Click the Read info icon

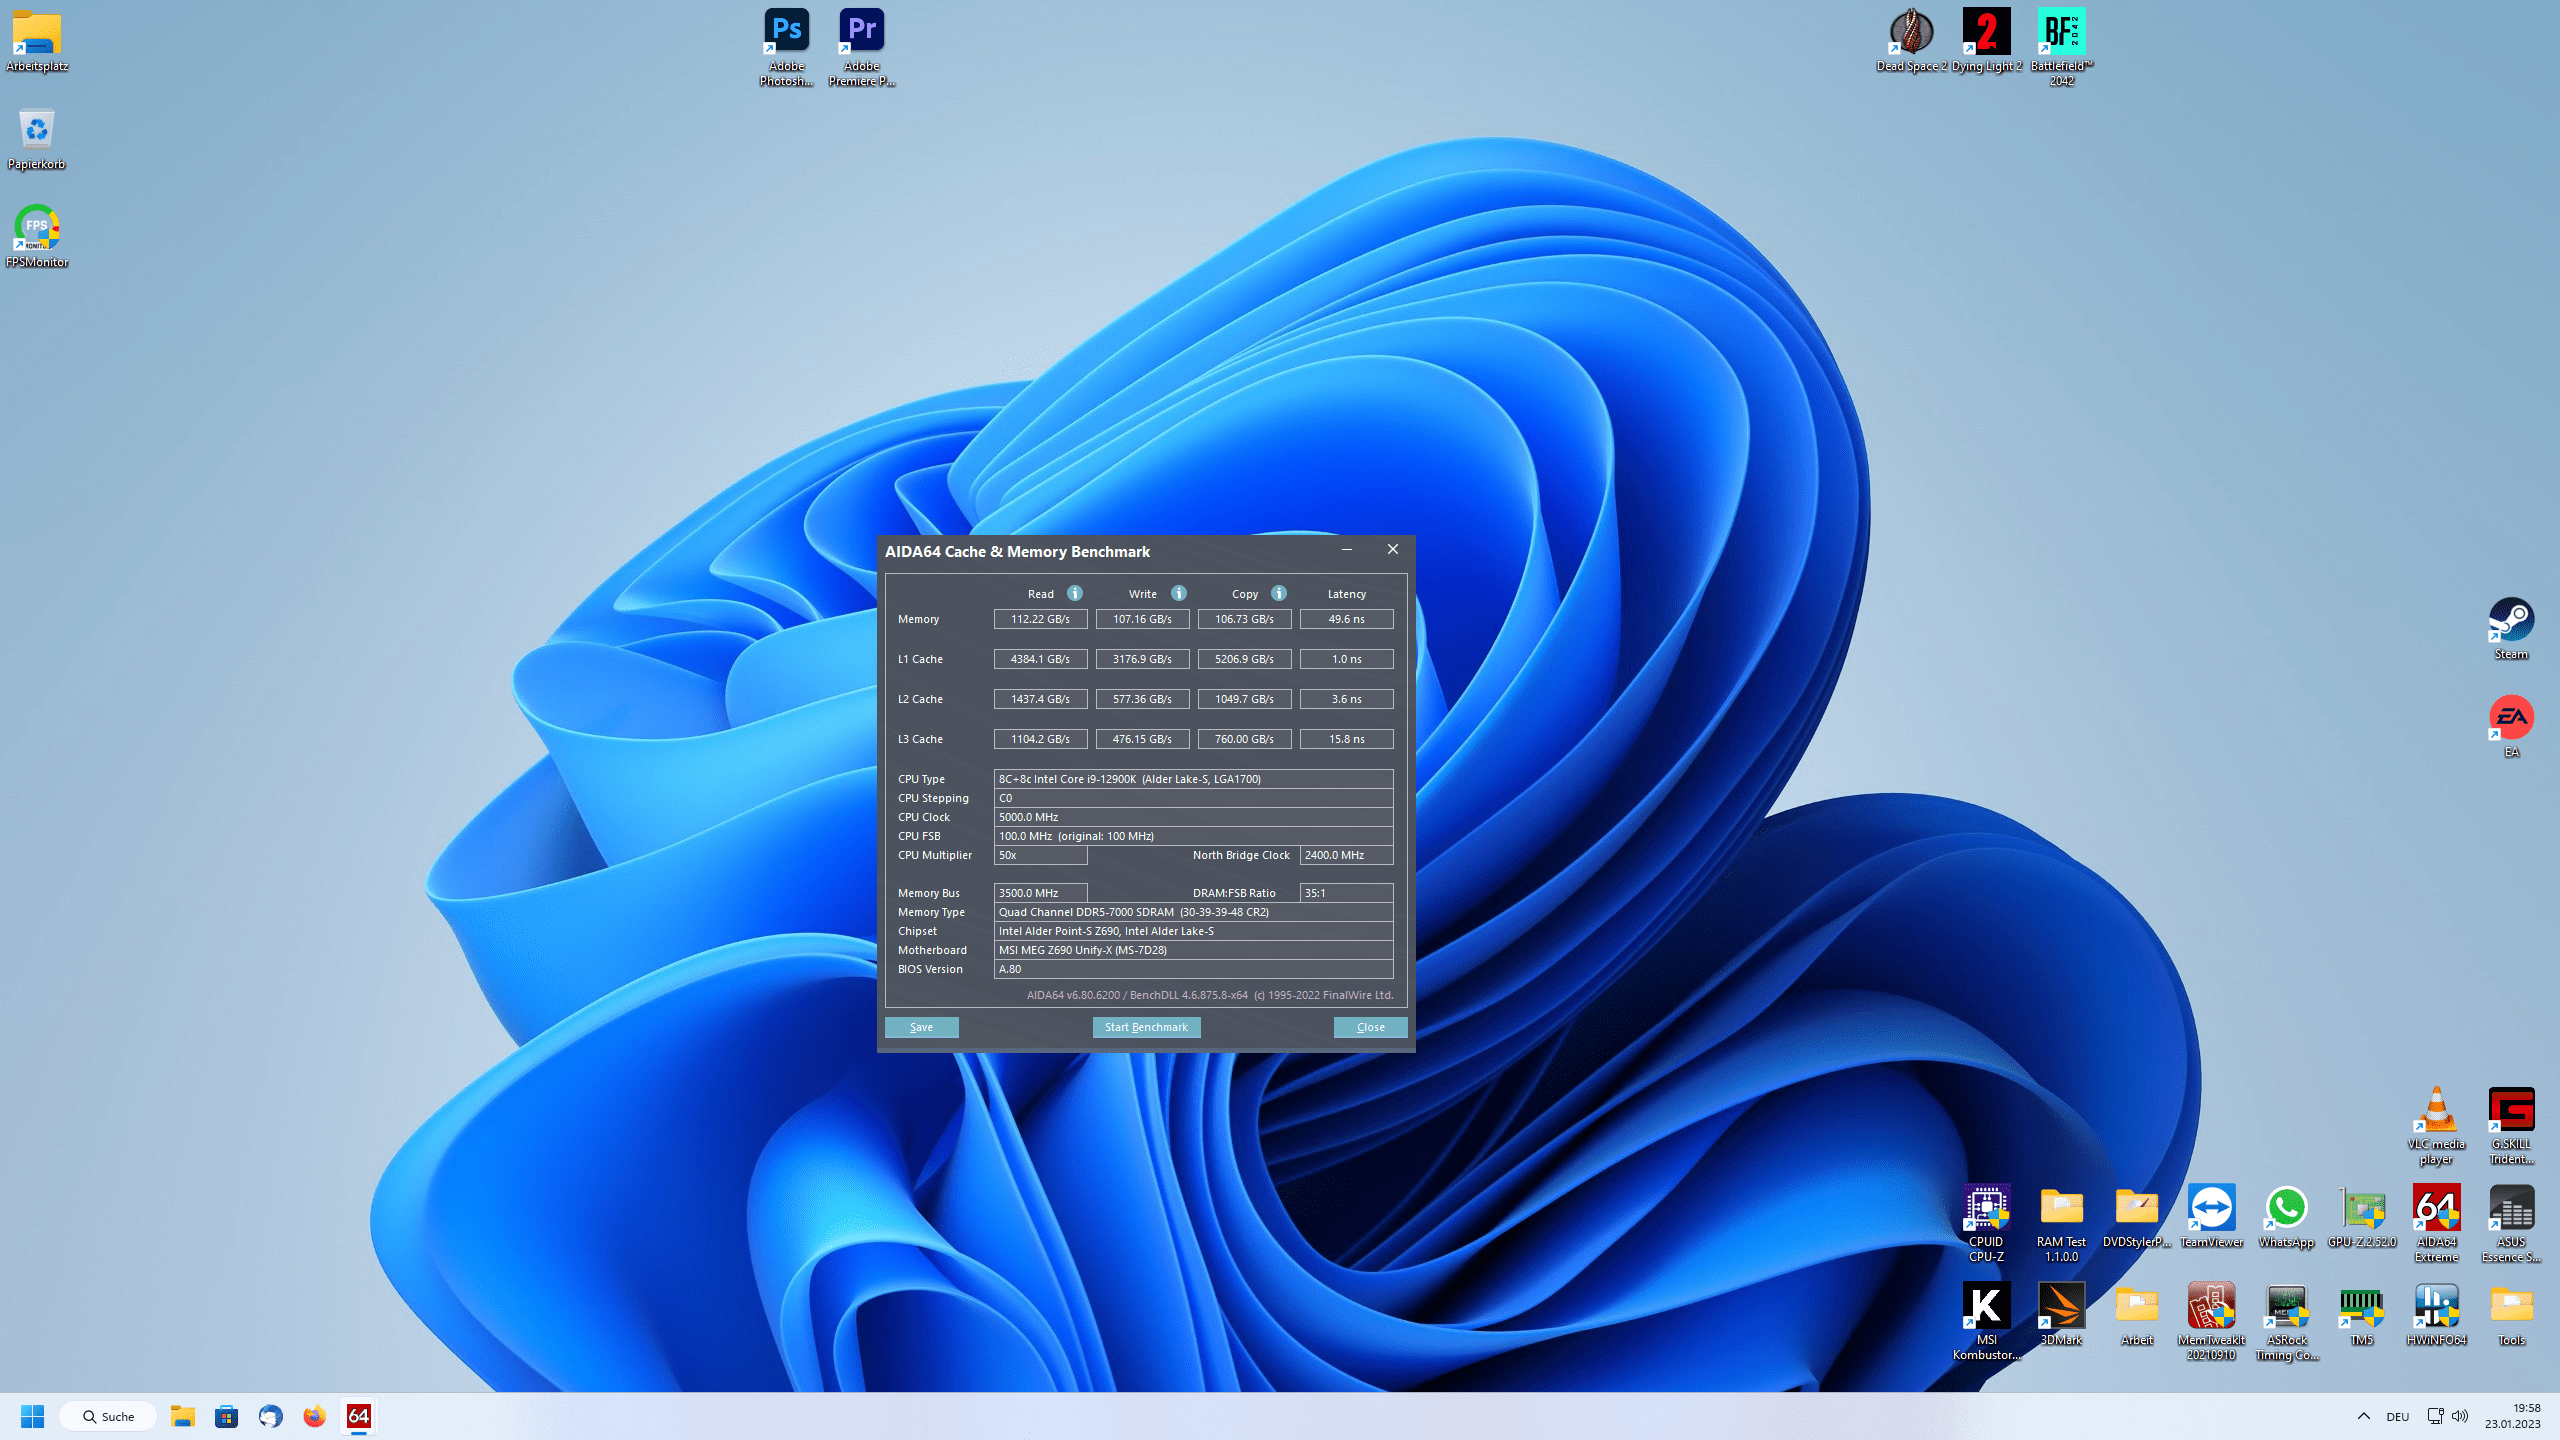pos(1075,593)
